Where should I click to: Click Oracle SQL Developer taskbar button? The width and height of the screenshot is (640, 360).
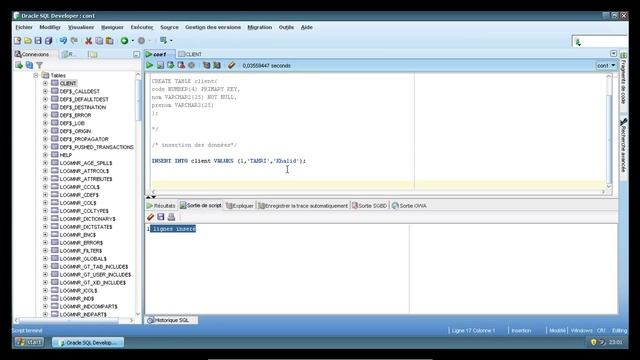88,342
